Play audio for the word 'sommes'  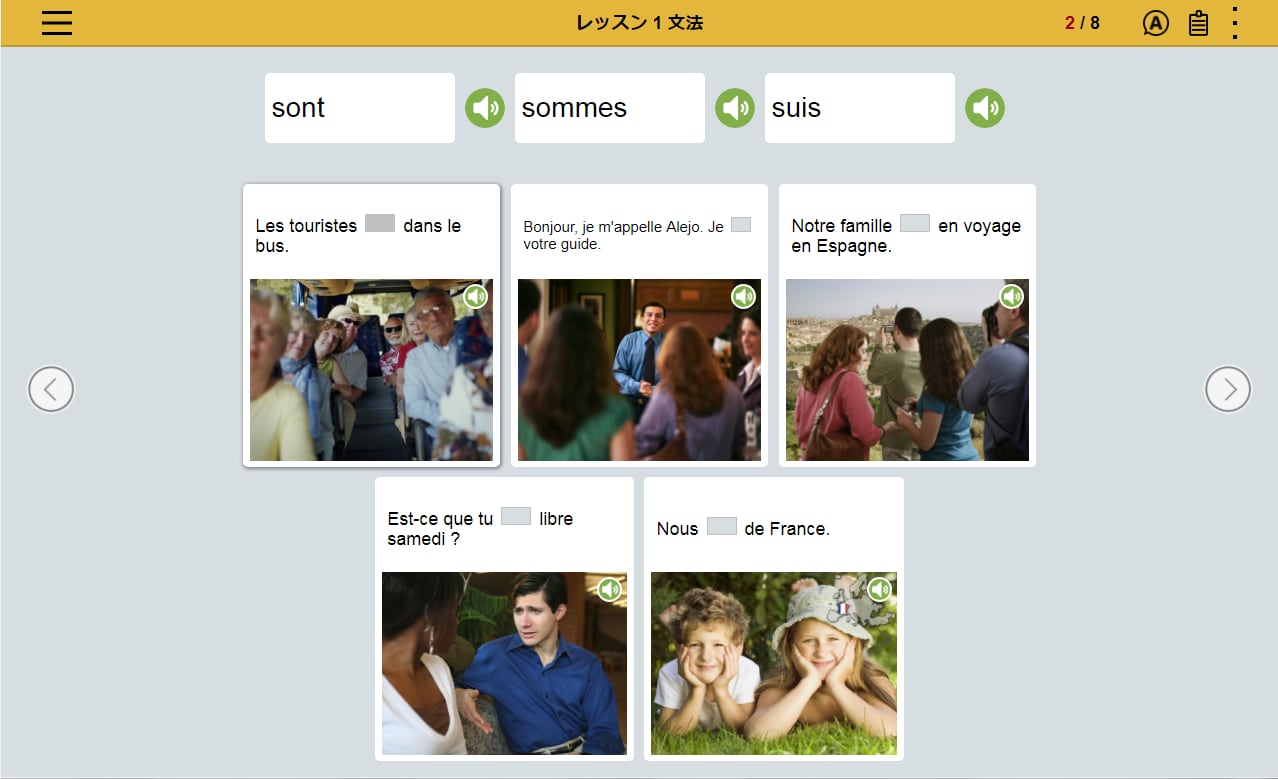pos(735,108)
